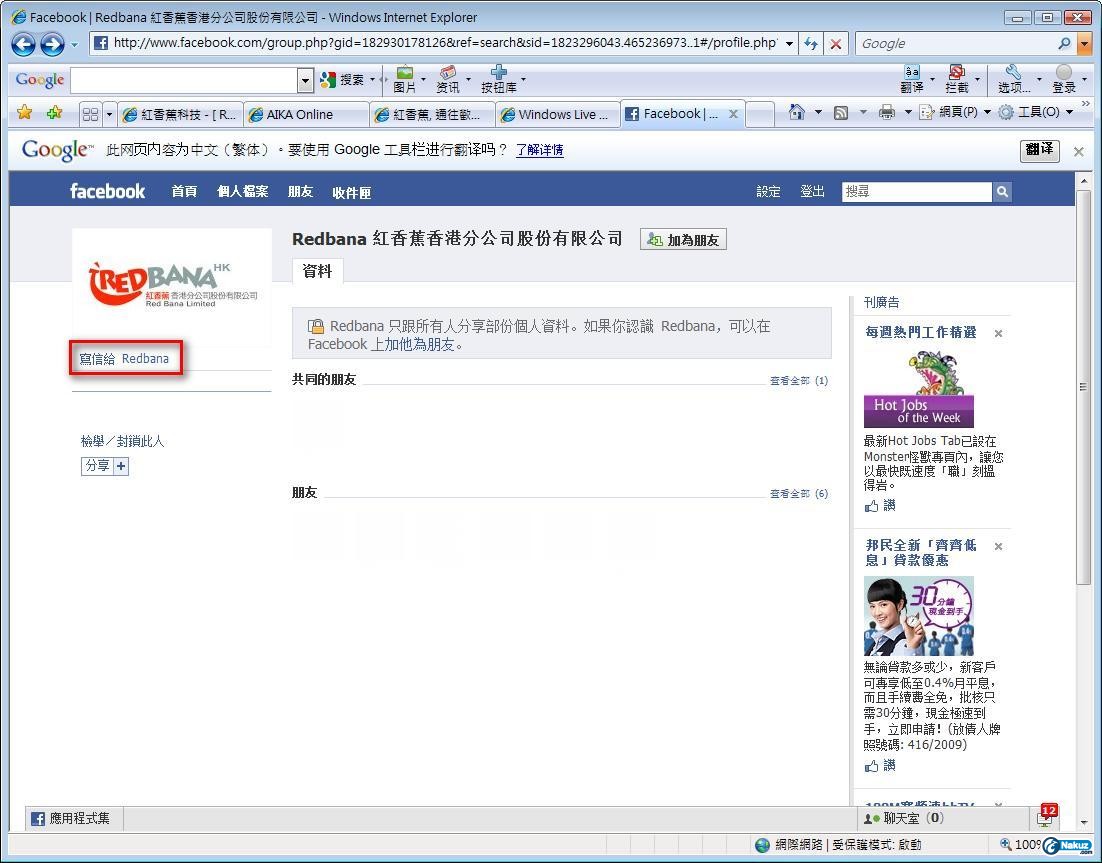
Task: Click the Print icon
Action: coord(887,112)
